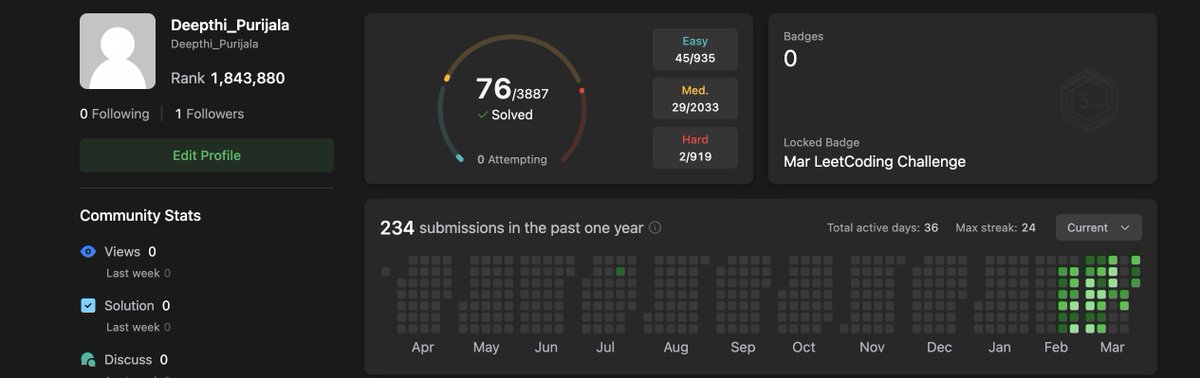Open the 1 Followers list

pyautogui.click(x=209, y=114)
